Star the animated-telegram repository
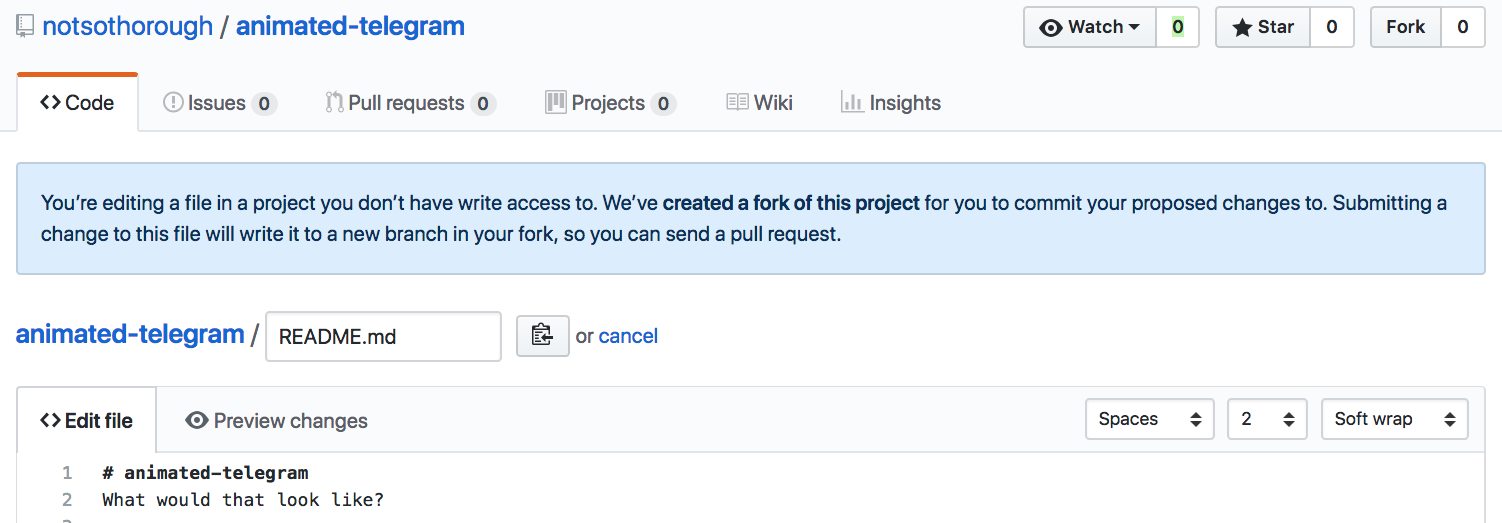 1263,27
